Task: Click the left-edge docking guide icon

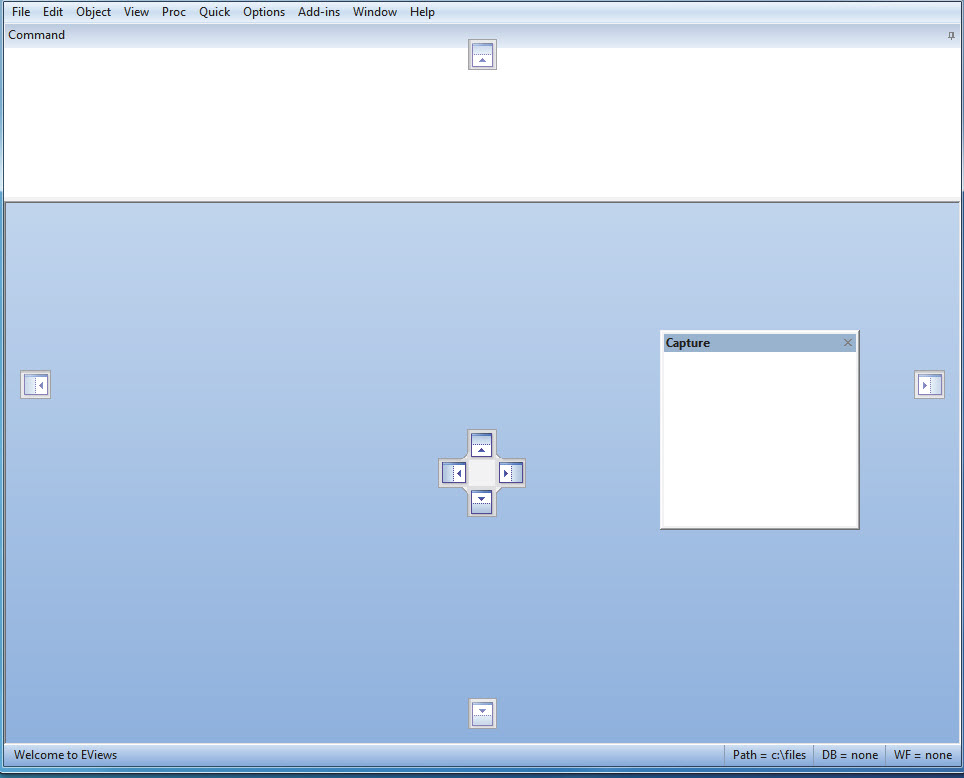Action: pyautogui.click(x=35, y=384)
